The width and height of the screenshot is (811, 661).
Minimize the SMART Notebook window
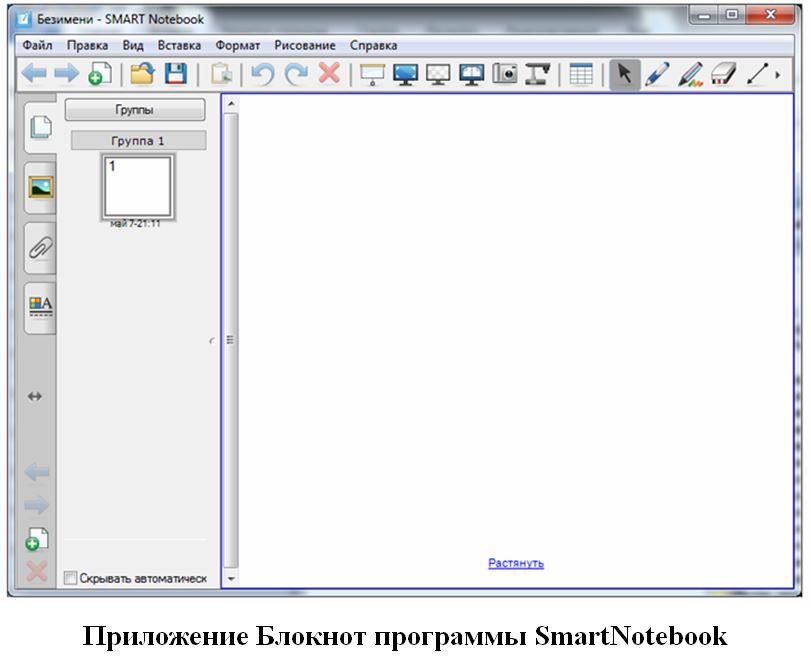(704, 15)
